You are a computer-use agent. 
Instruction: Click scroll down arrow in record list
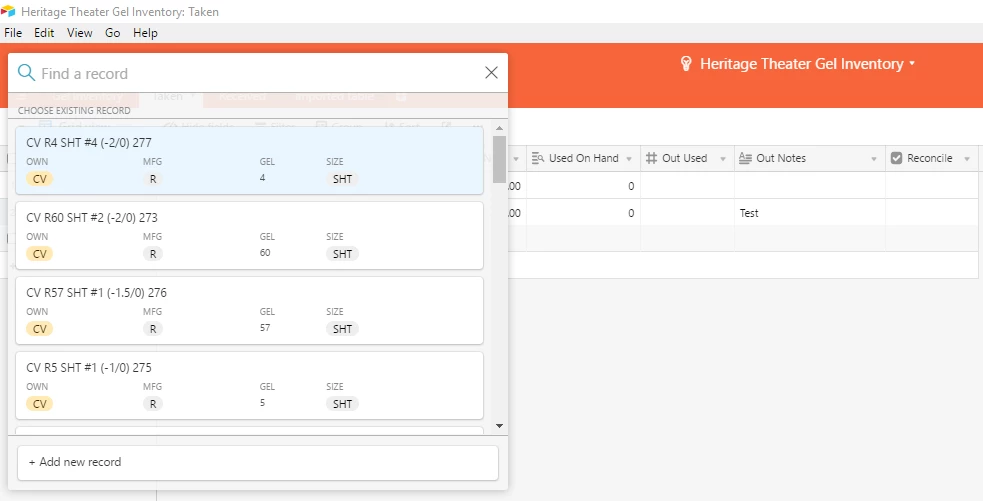499,426
